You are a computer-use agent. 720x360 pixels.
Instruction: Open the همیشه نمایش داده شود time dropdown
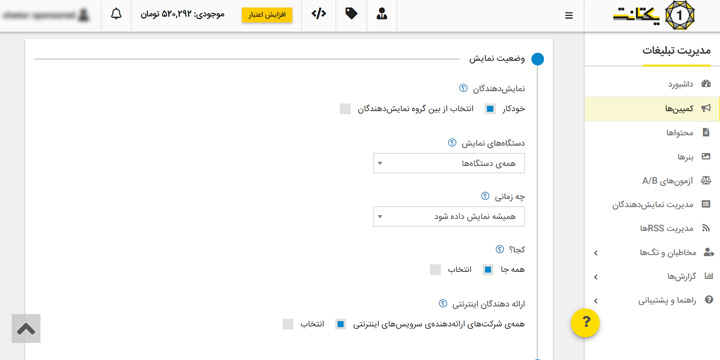coord(449,217)
